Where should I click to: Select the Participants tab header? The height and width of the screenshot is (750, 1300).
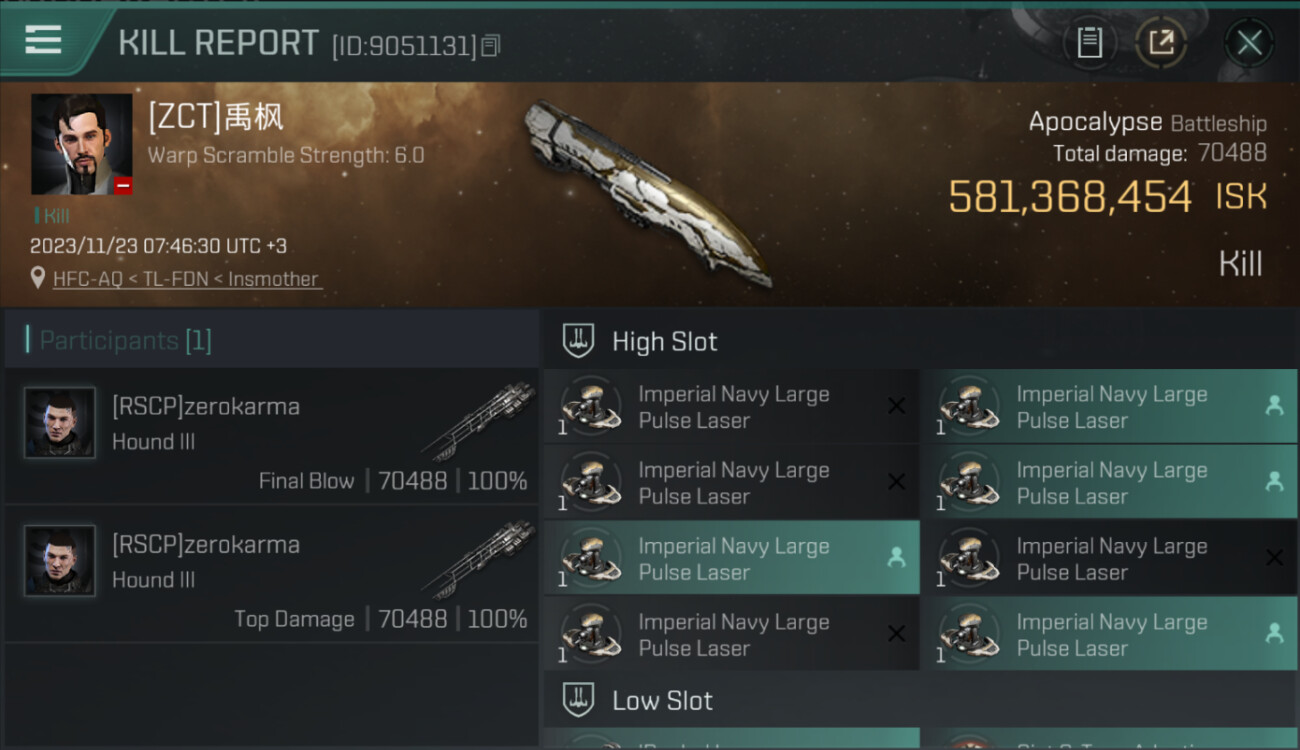pyautogui.click(x=125, y=341)
